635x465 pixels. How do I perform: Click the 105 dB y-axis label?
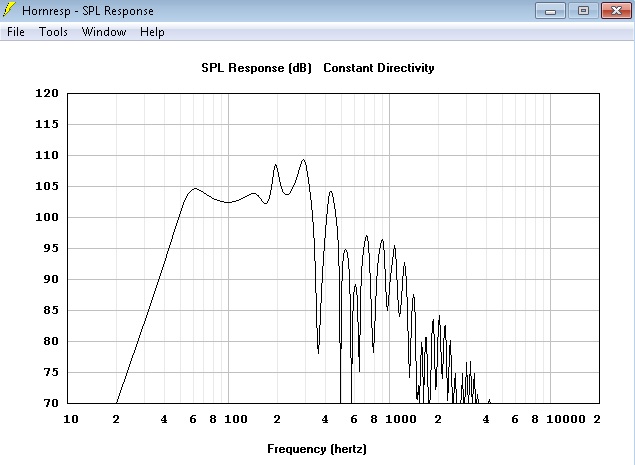pyautogui.click(x=47, y=186)
